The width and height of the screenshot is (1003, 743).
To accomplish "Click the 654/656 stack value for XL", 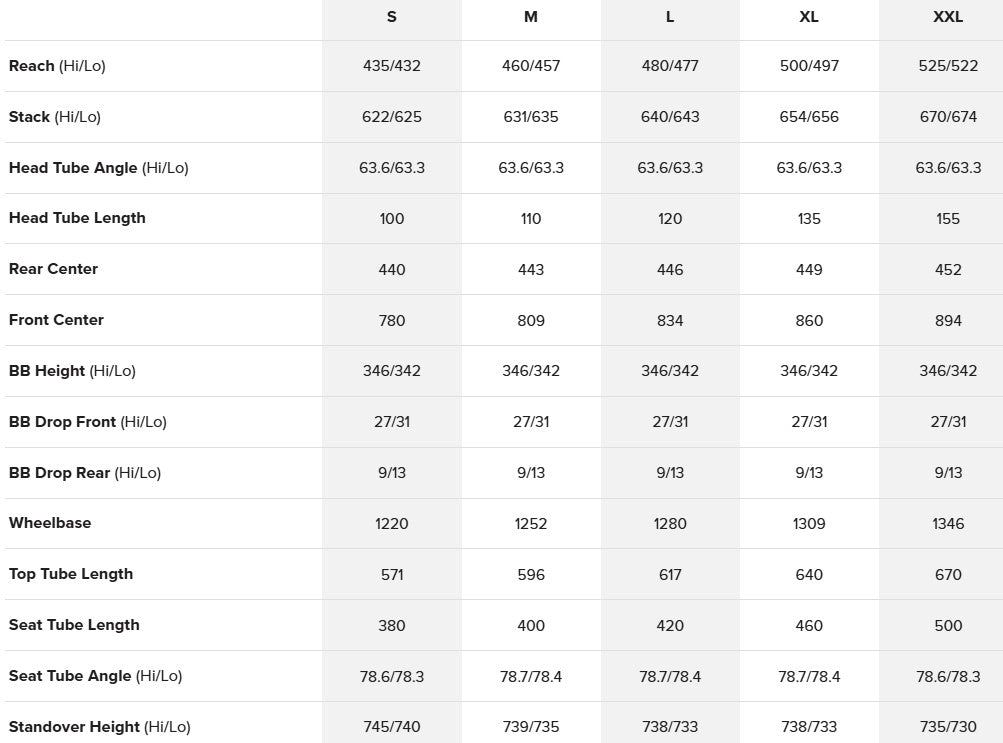I will (x=809, y=117).
